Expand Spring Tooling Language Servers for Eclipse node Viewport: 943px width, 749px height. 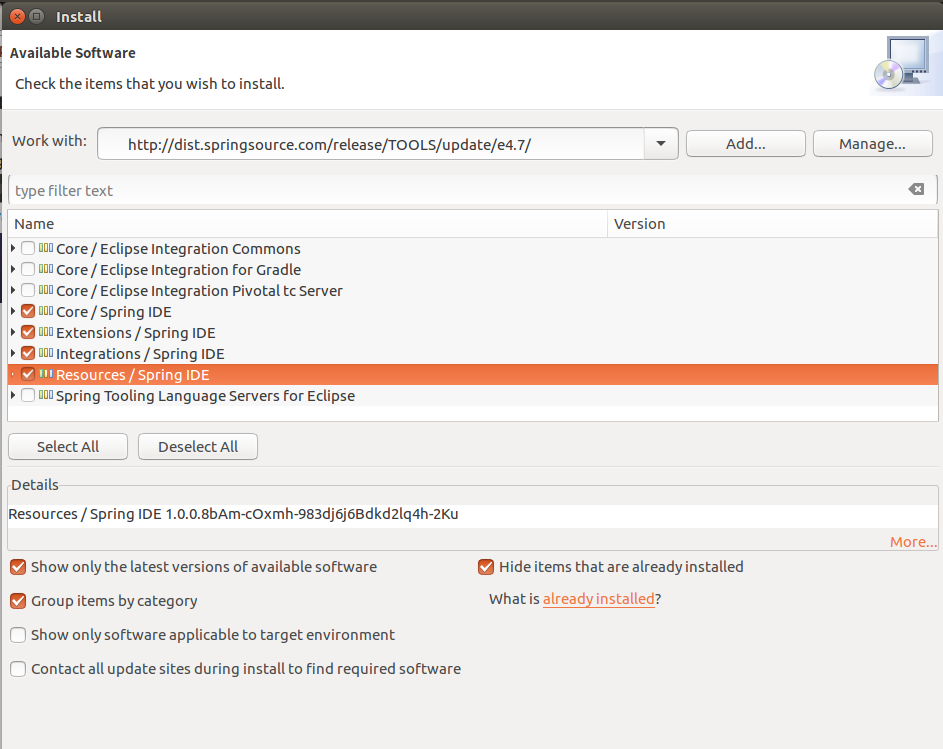pos(13,396)
